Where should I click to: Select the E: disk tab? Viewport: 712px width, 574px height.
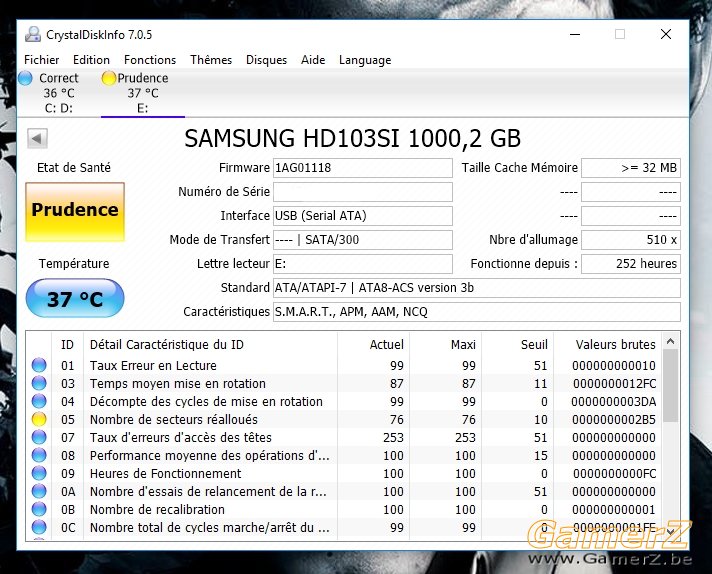143,93
